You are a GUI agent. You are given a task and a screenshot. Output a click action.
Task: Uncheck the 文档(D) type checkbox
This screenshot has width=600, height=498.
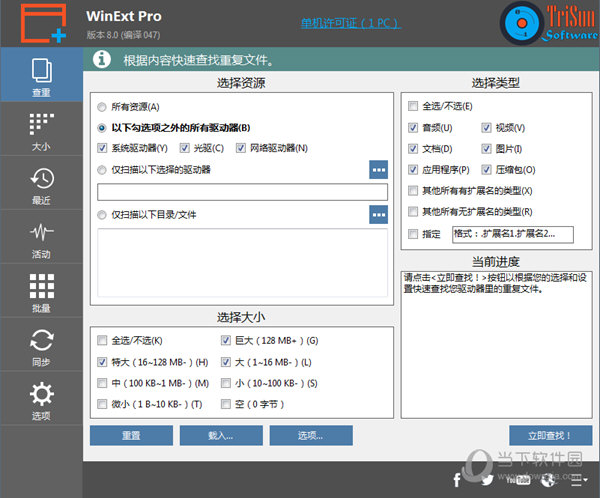pyautogui.click(x=413, y=149)
